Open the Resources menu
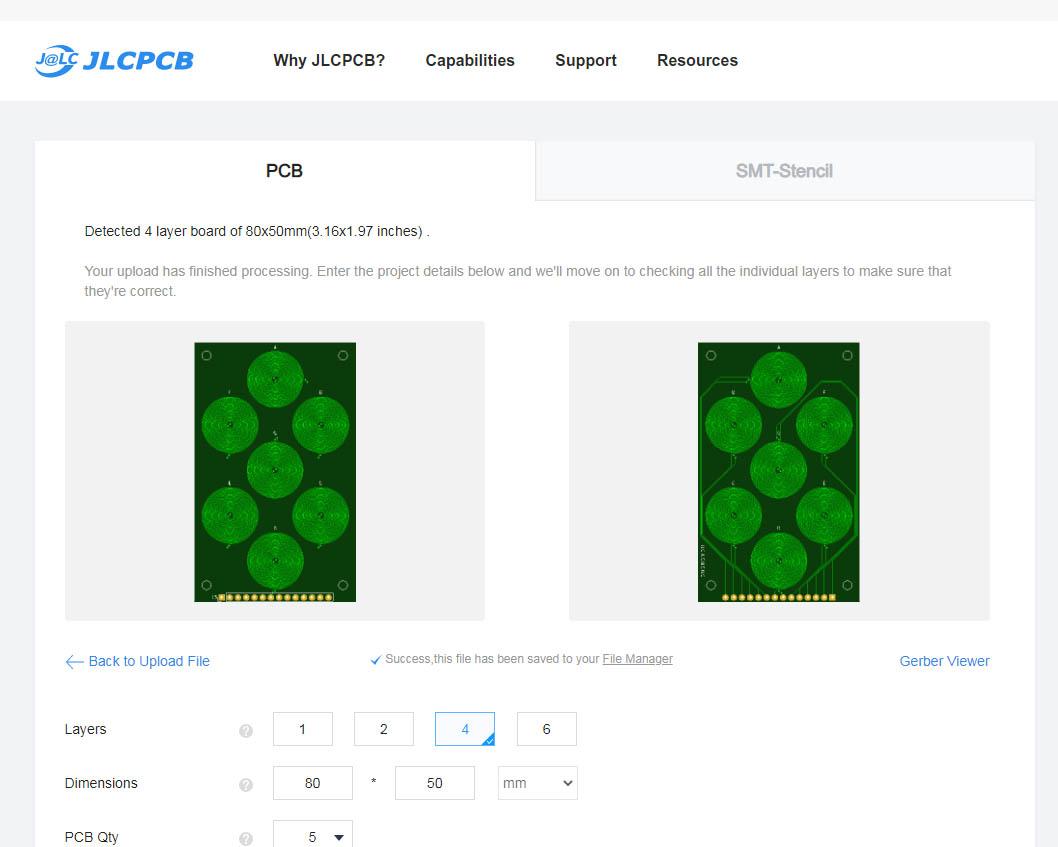Viewport: 1058px width, 847px height. (697, 60)
